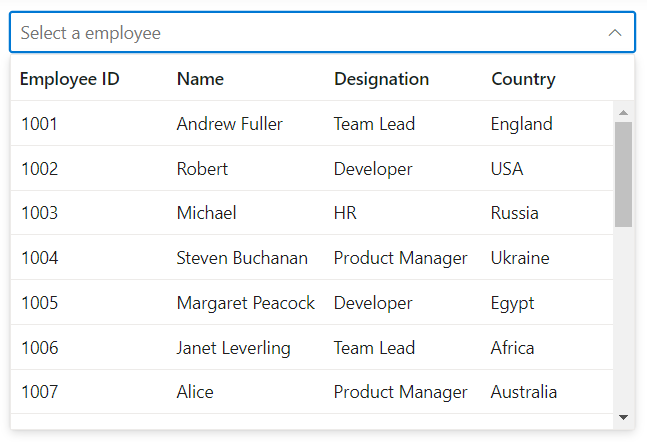Click the Russia country cell
This screenshot has height=442, width=647.
click(x=515, y=213)
